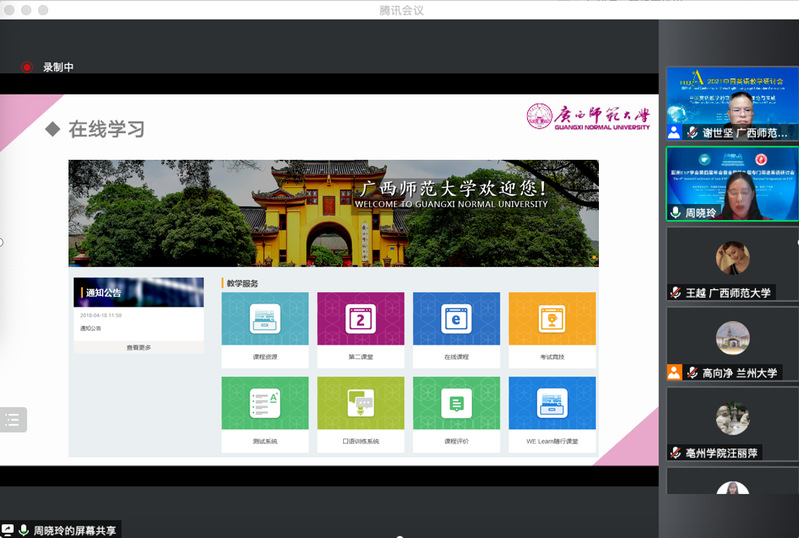799x538 pixels.
Task: Select 周晓玲's highlighted video thumbnail
Action: pyautogui.click(x=732, y=184)
